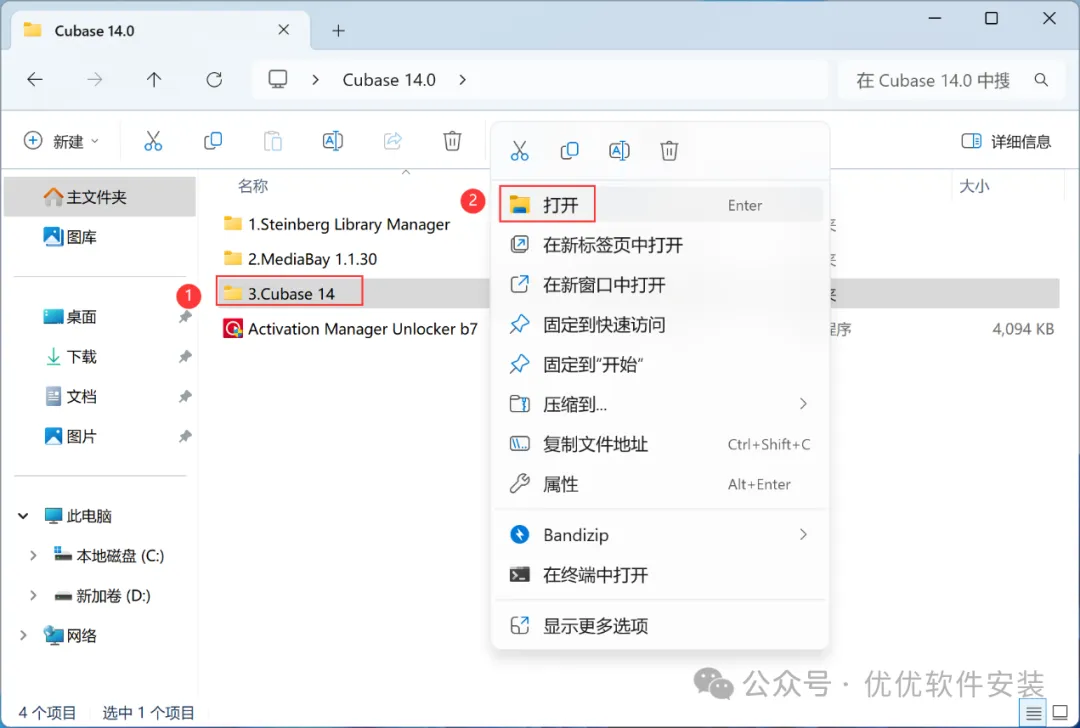
Task: Click the Delete trash icon in the main toolbar
Action: (452, 141)
